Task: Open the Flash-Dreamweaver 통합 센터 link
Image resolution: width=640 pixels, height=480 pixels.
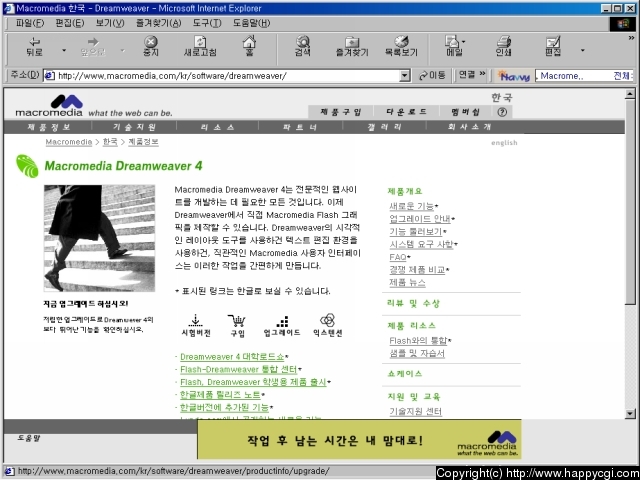Action: 238,369
